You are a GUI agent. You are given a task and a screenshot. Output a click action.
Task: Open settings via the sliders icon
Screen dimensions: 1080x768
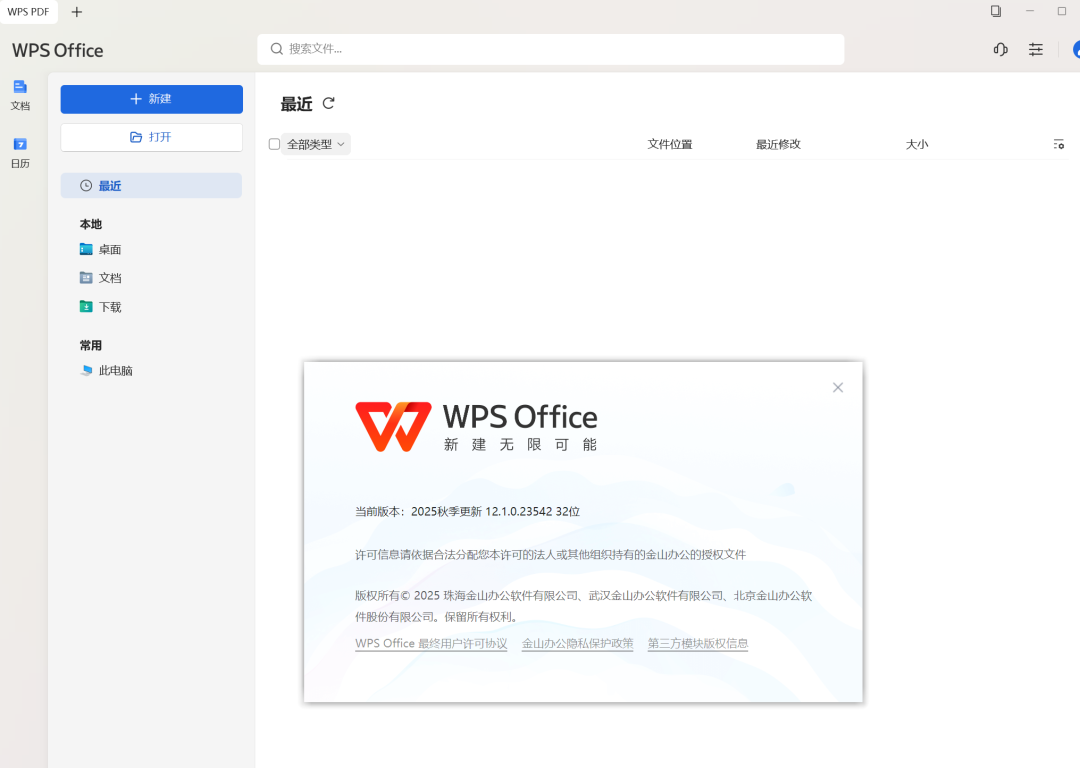click(x=1035, y=49)
